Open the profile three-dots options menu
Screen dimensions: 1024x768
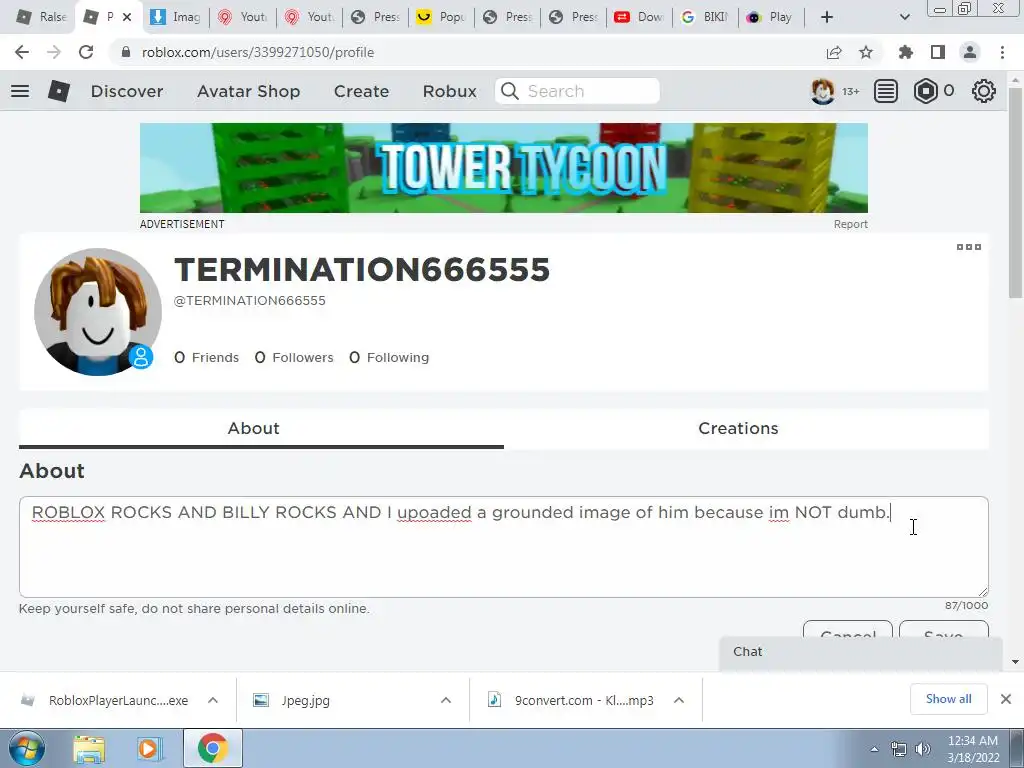coord(968,247)
